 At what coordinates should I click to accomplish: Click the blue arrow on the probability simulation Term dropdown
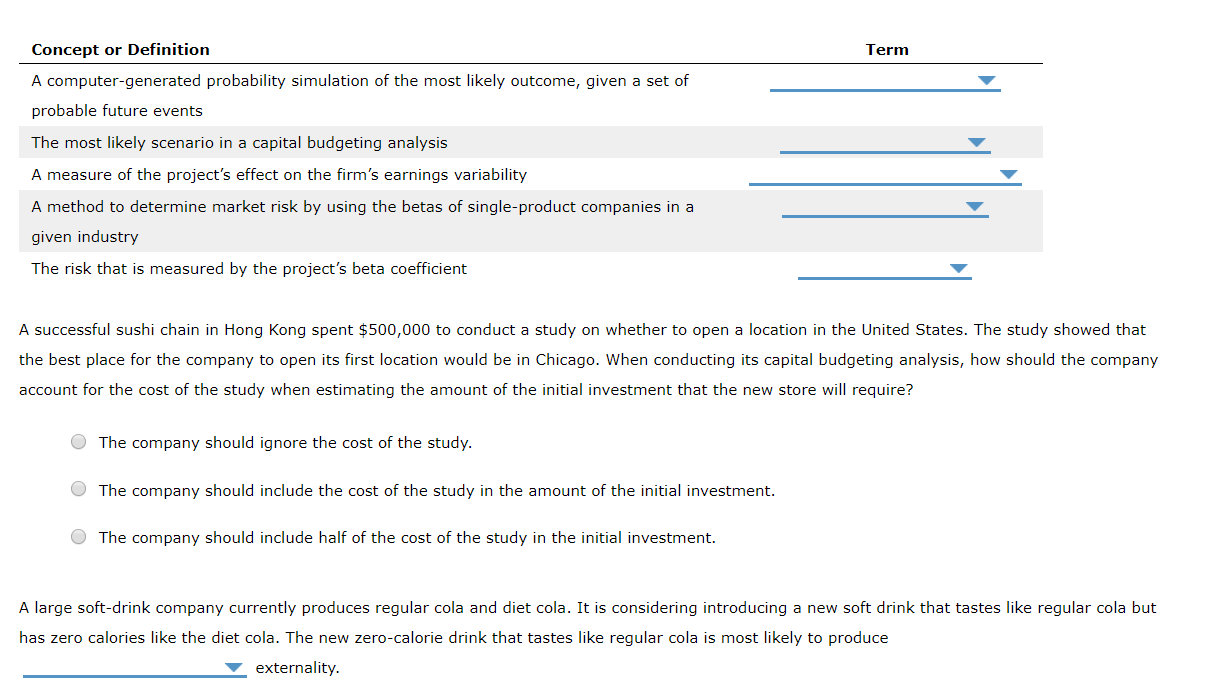(x=987, y=80)
